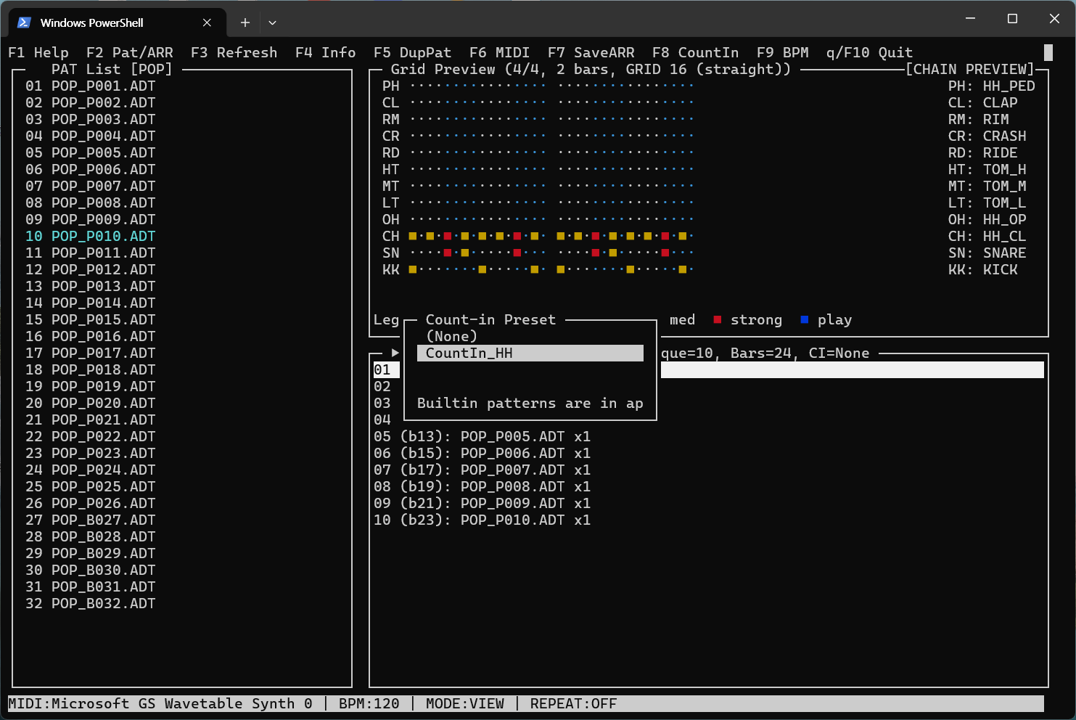Click F9 BPM command
The height and width of the screenshot is (720, 1076).
pyautogui.click(x=782, y=53)
